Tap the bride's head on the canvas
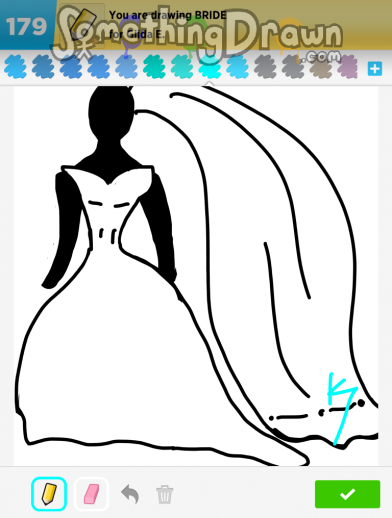The image size is (392, 518). 111,112
